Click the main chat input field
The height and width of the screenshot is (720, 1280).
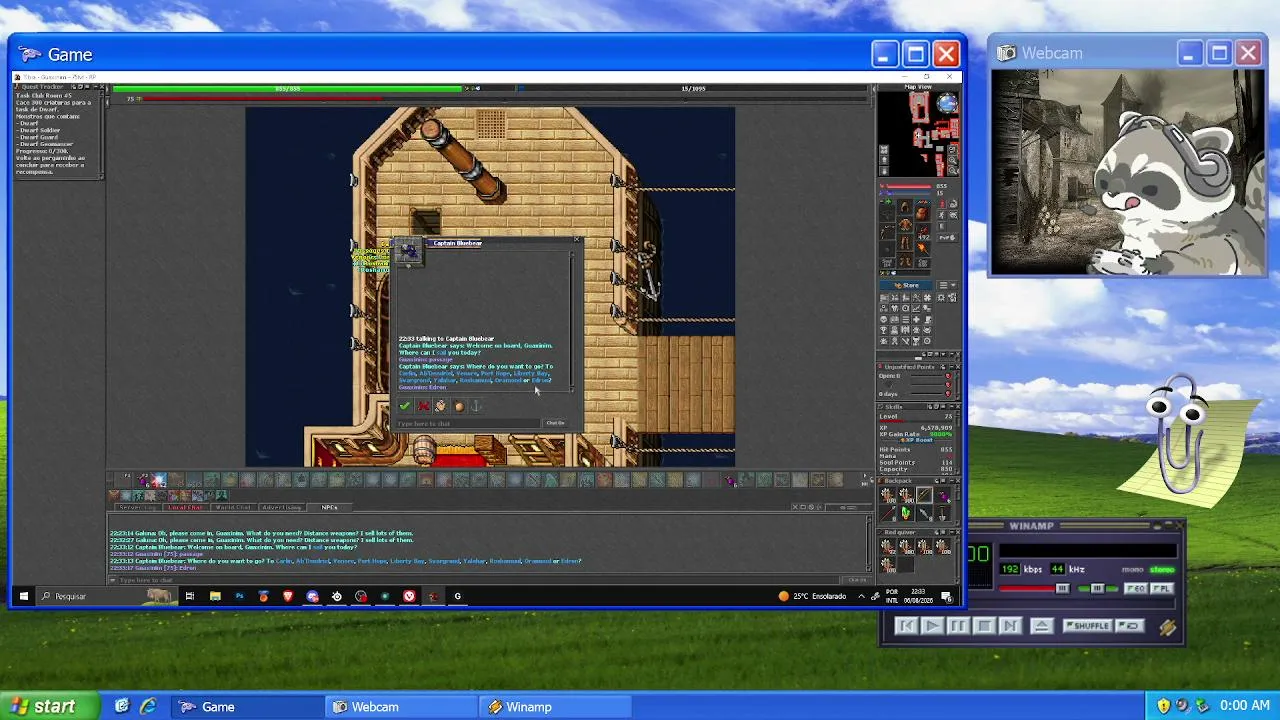point(480,580)
